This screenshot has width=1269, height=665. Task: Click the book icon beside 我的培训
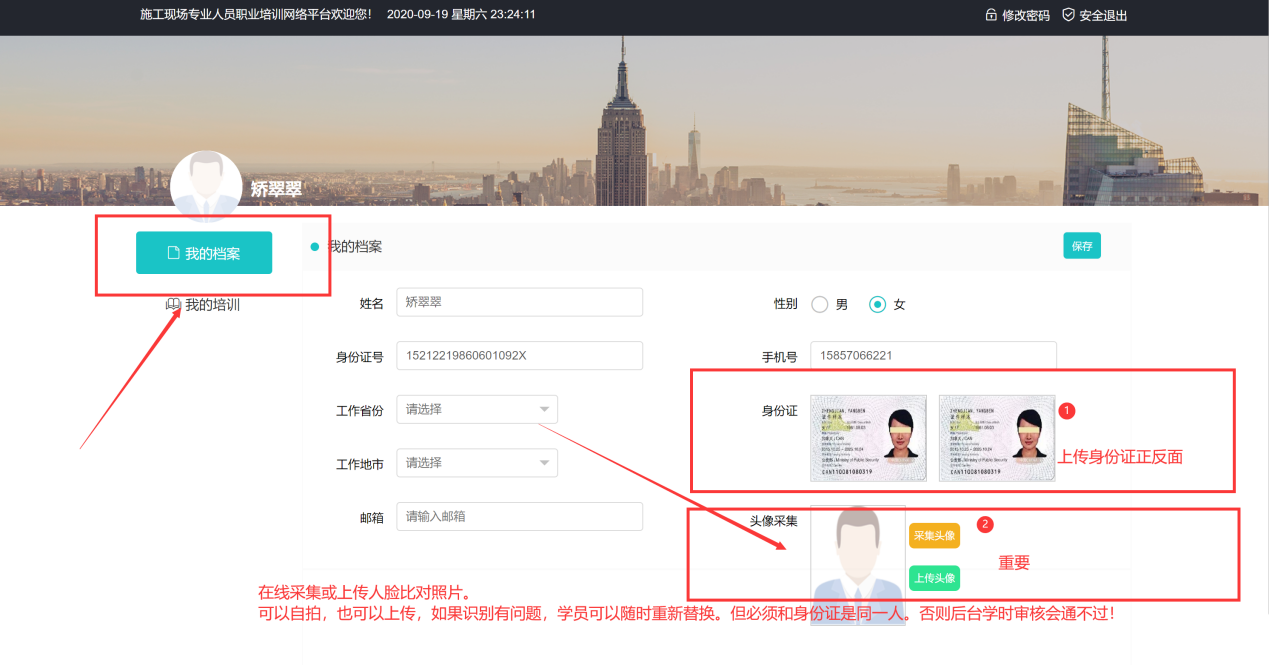[x=172, y=305]
